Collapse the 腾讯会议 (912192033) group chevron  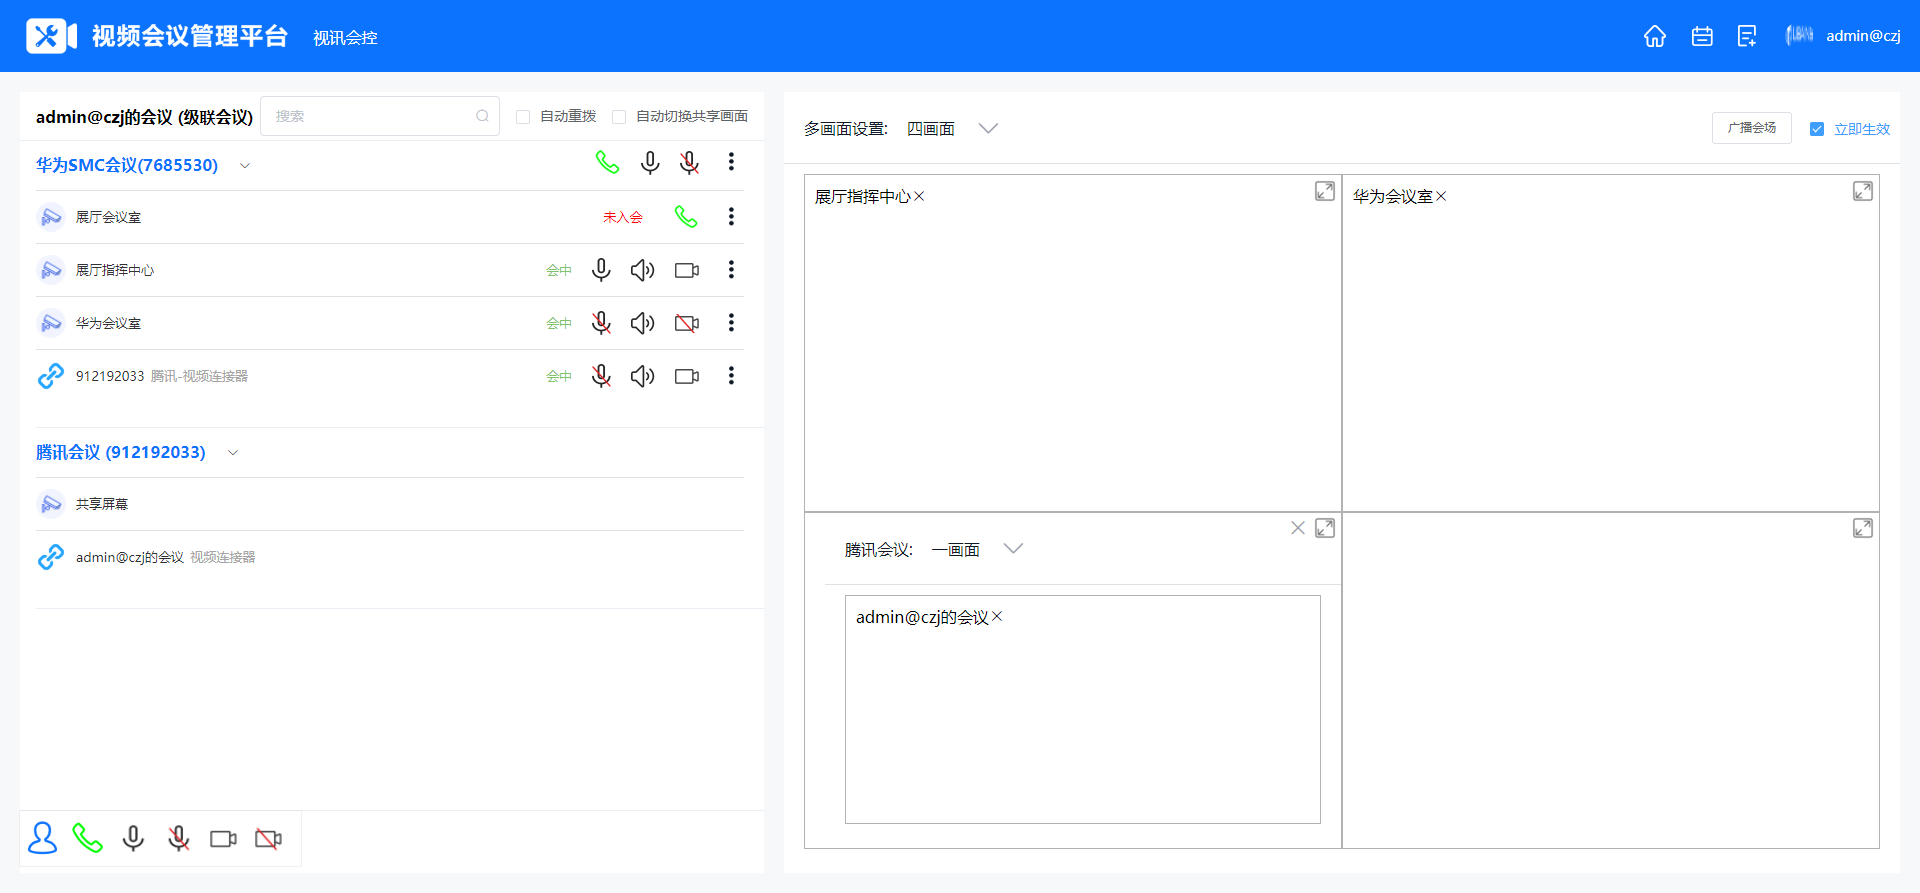233,453
